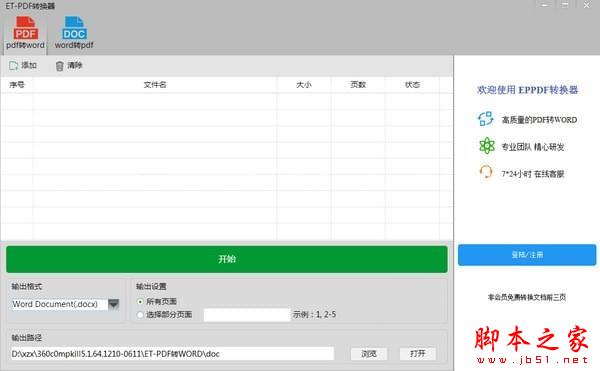Click the 文件名 column header
This screenshot has width=600, height=371.
pyautogui.click(x=155, y=85)
